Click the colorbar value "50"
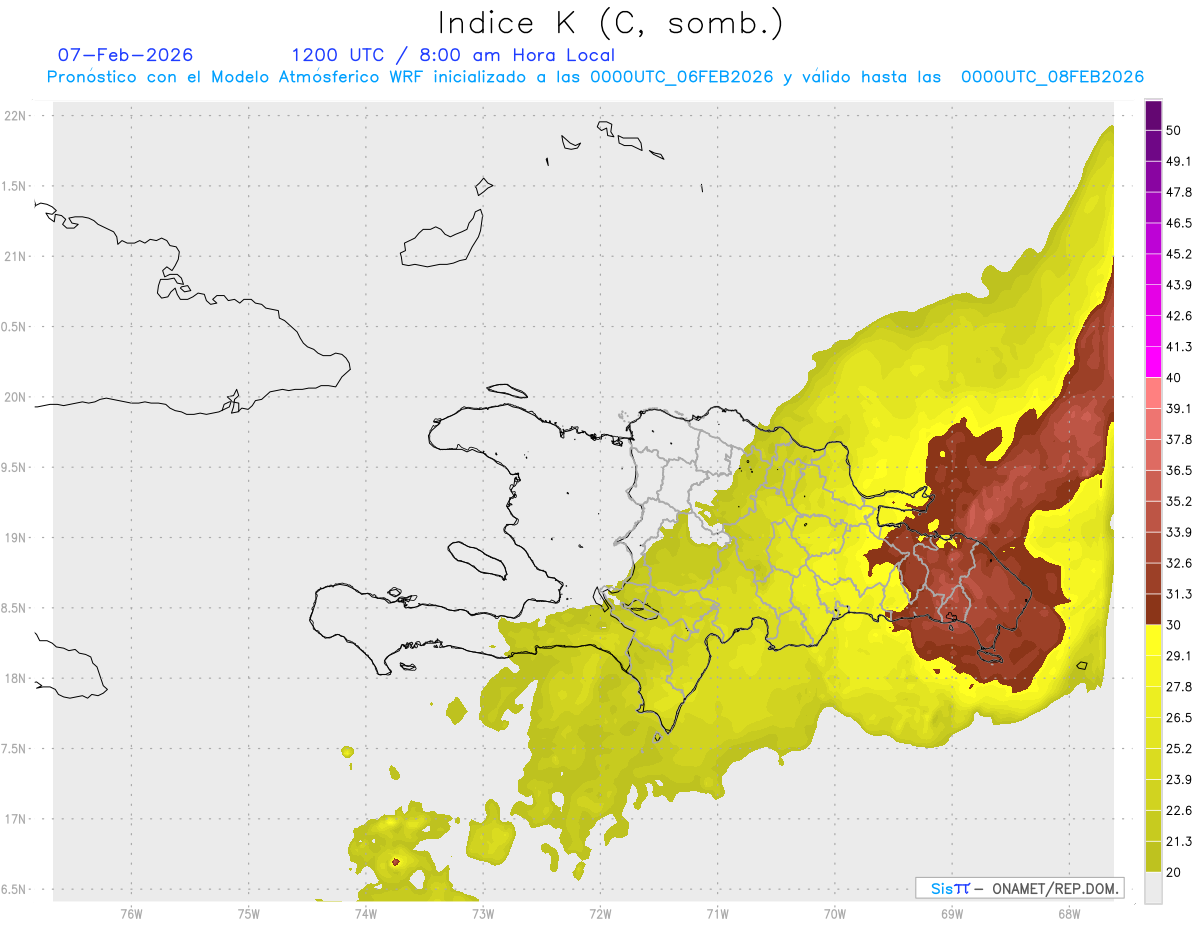 point(1174,130)
